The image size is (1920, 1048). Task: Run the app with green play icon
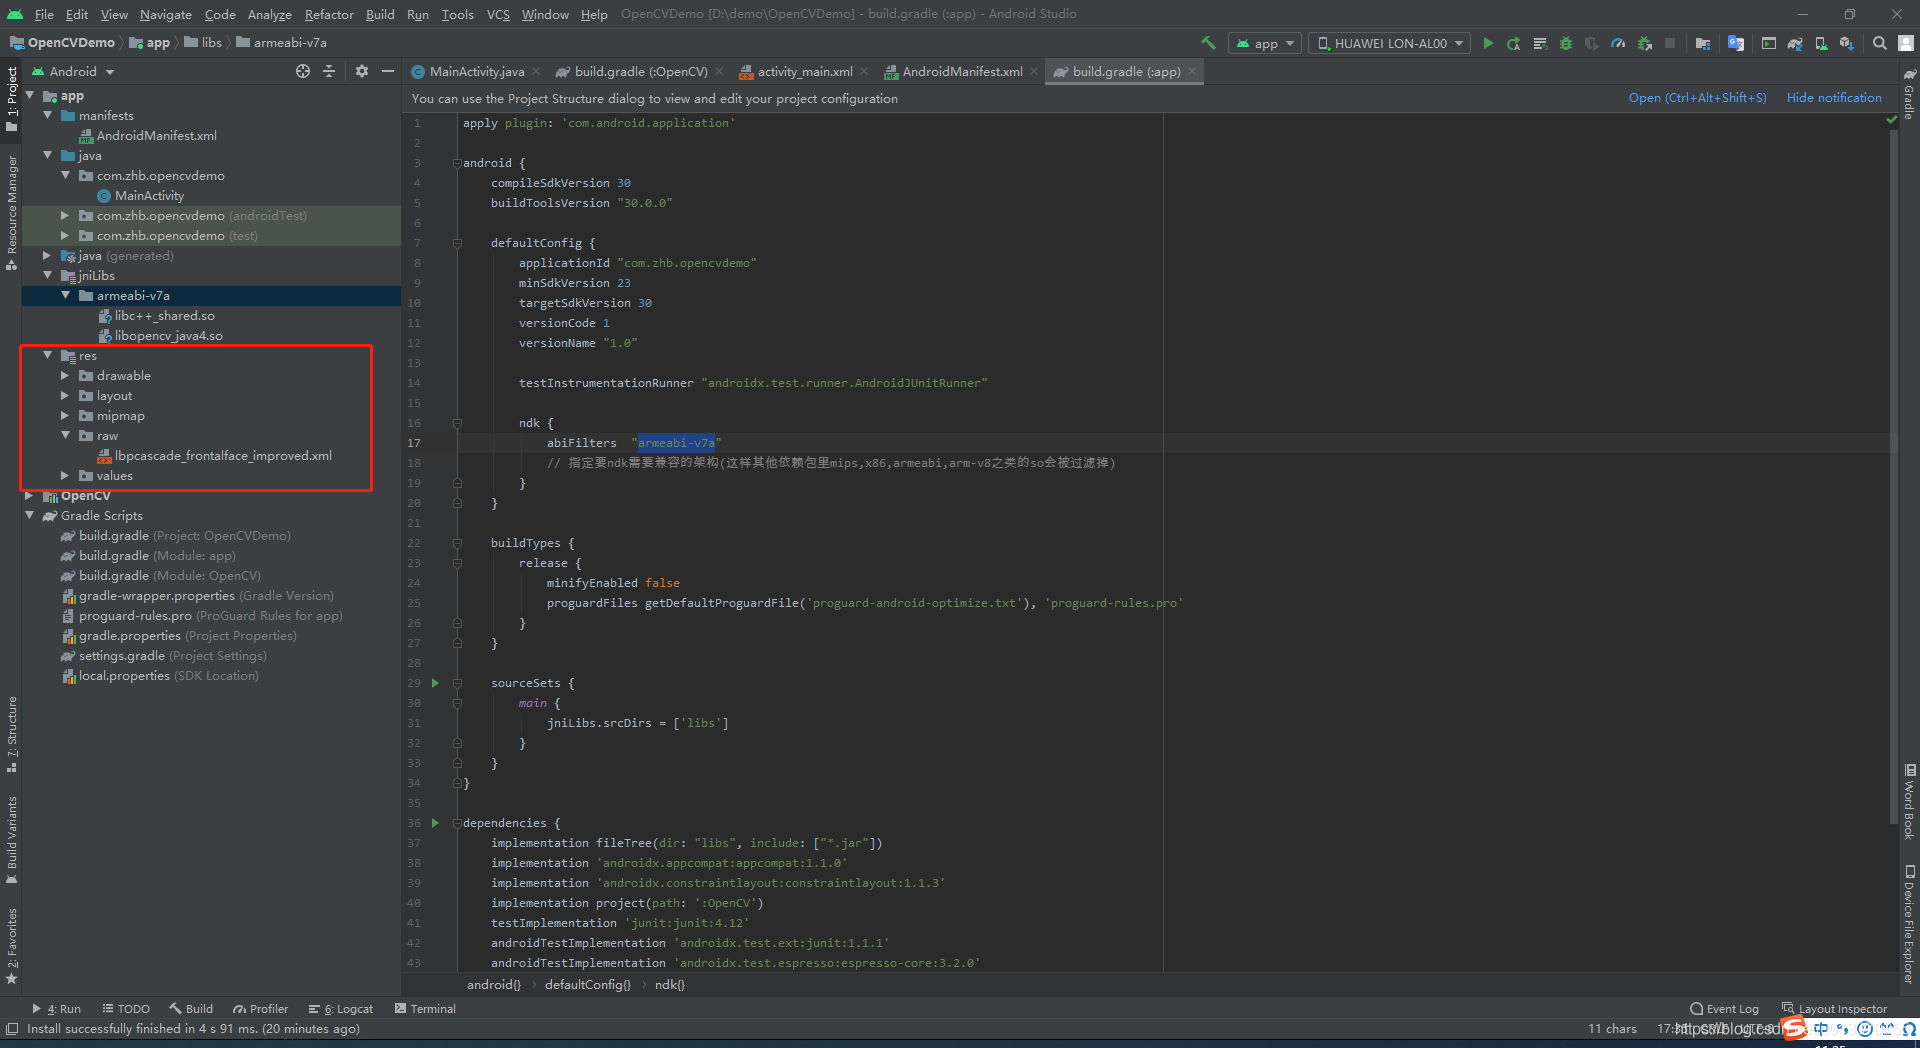click(1488, 43)
